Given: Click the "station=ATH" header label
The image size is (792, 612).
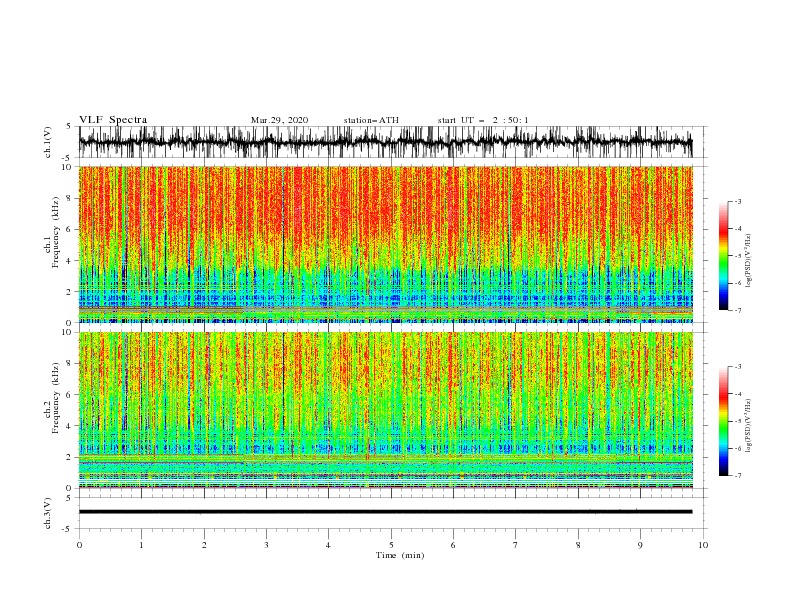Looking at the screenshot, I should pos(371,120).
